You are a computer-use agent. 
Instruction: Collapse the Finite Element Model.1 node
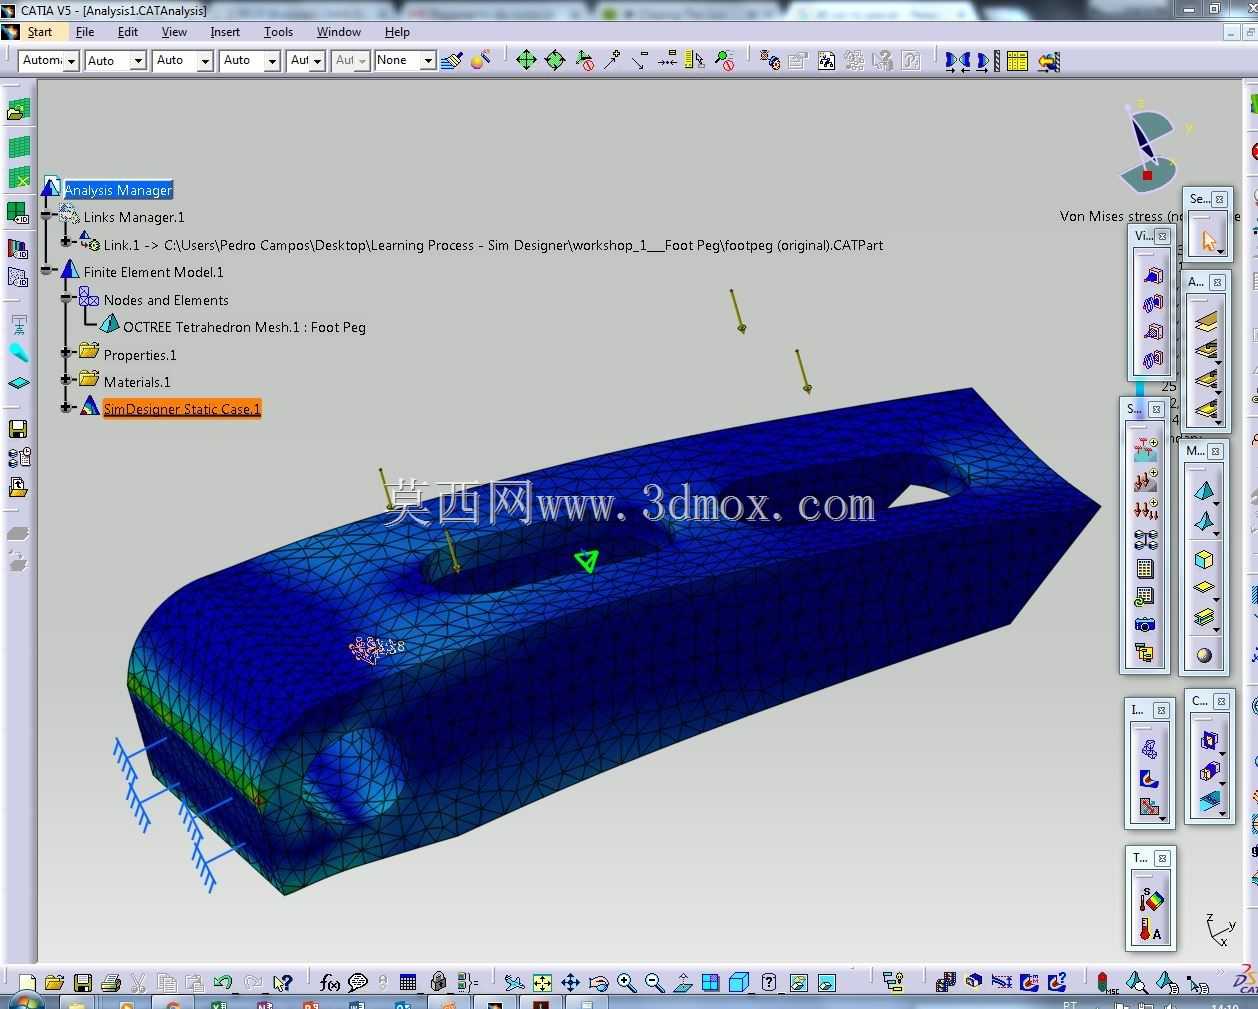pos(47,270)
